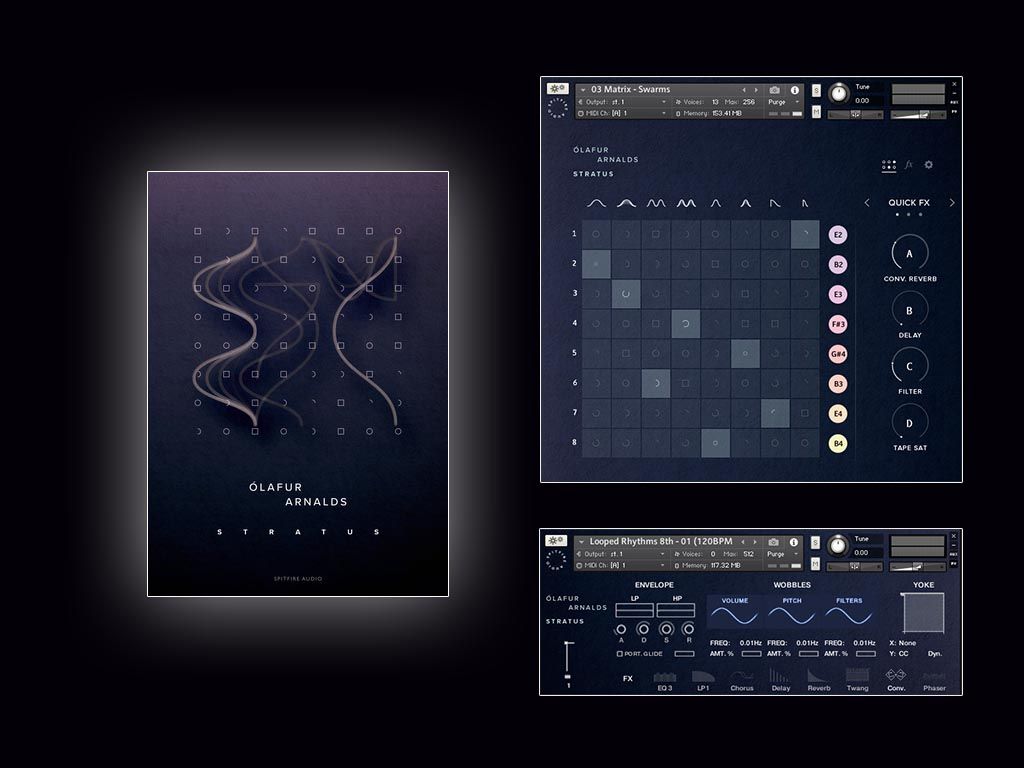Toggle the PORT. GLIDE checkbox
The width and height of the screenshot is (1024, 768).
click(x=619, y=653)
